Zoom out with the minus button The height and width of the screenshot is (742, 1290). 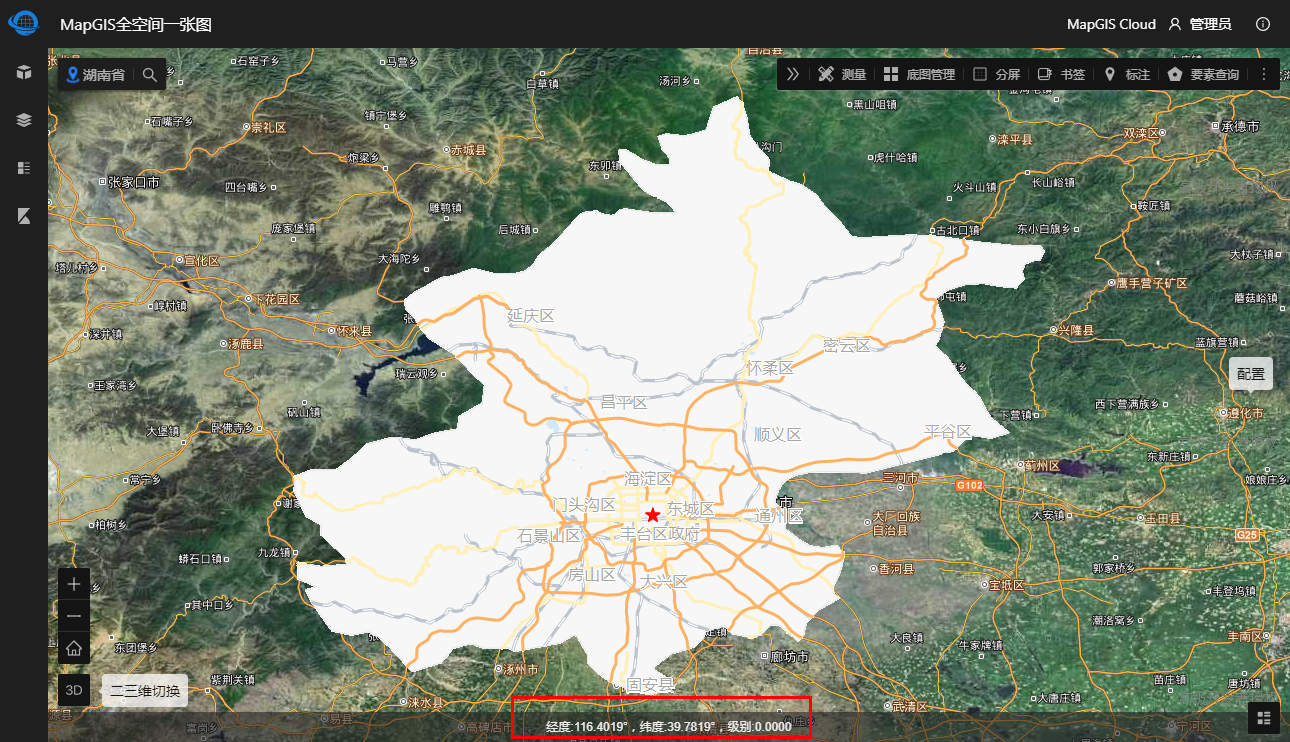point(74,616)
